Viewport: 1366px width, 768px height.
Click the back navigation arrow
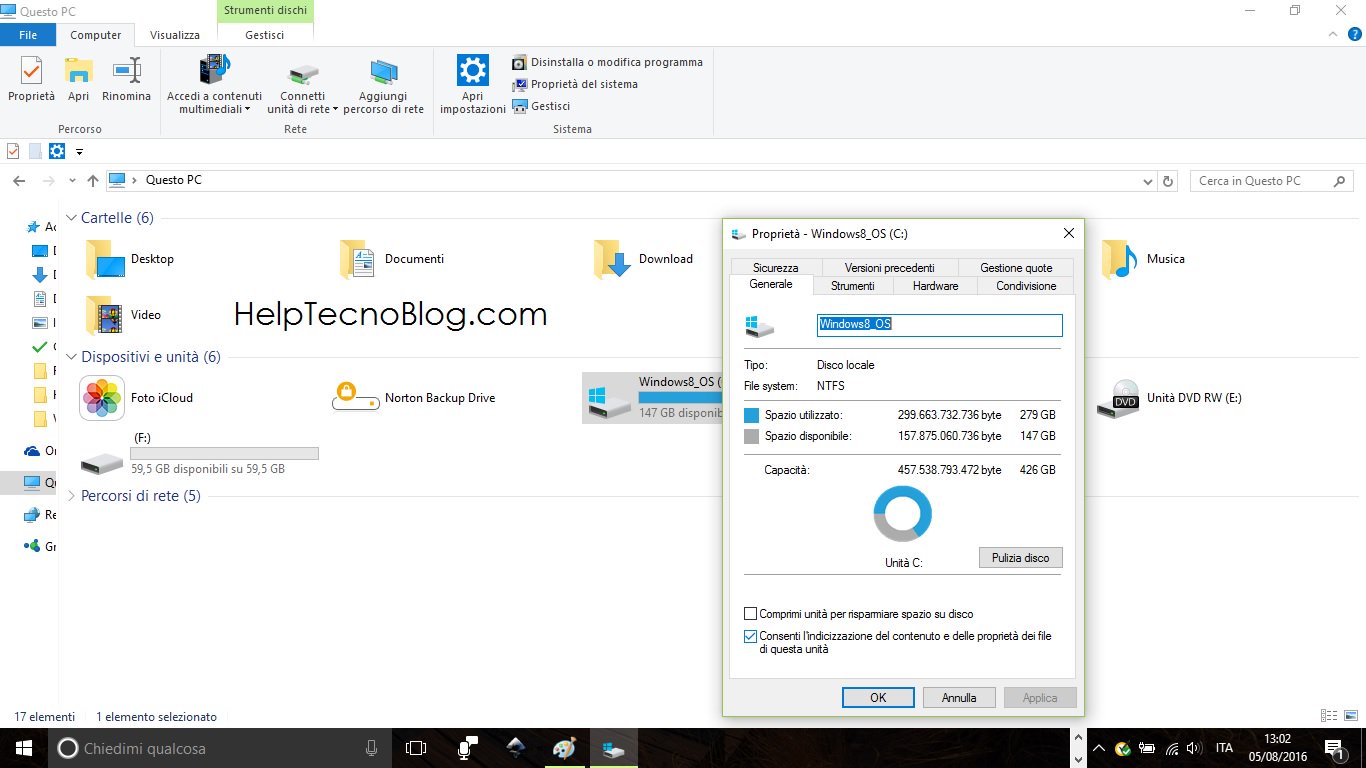(19, 181)
